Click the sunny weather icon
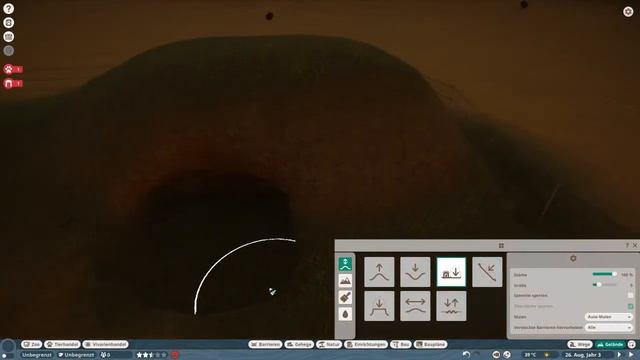Screen dimensions: 640x360 547,355
